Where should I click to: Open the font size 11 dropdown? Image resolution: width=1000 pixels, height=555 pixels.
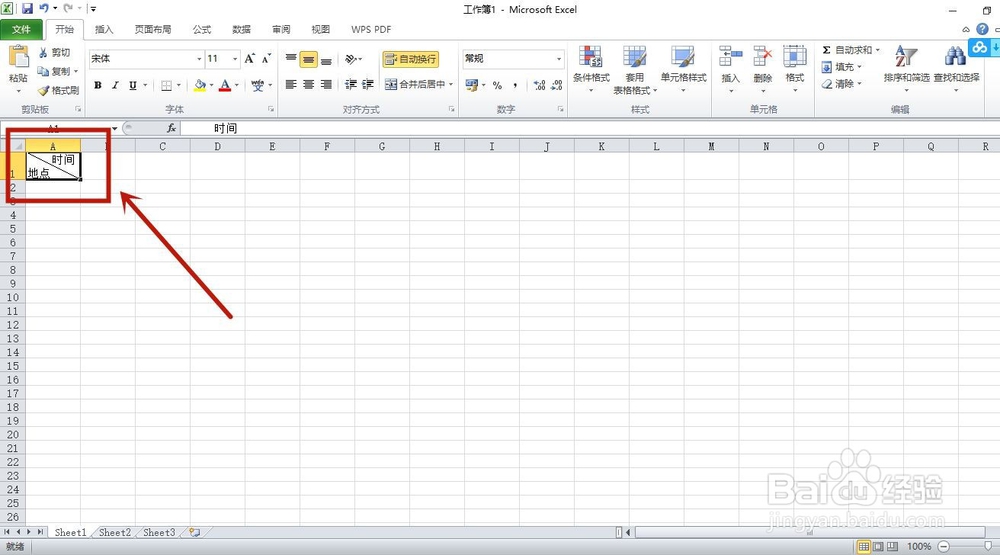point(235,59)
